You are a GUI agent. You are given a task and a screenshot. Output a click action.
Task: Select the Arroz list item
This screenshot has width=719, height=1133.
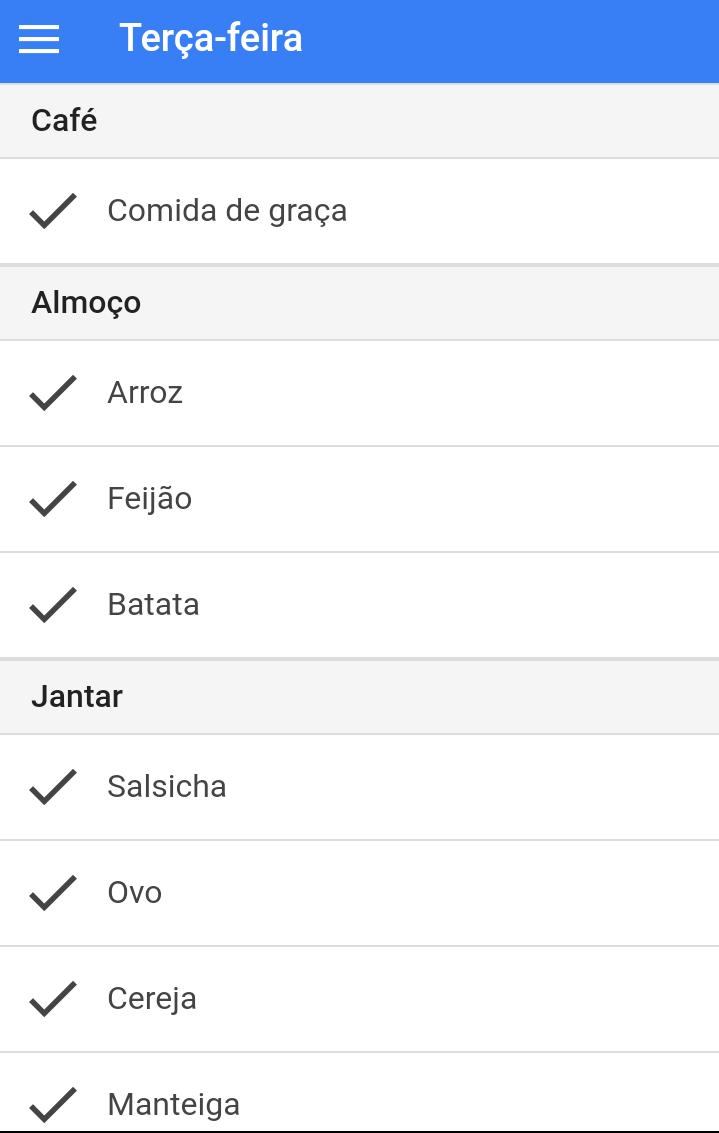pos(359,393)
